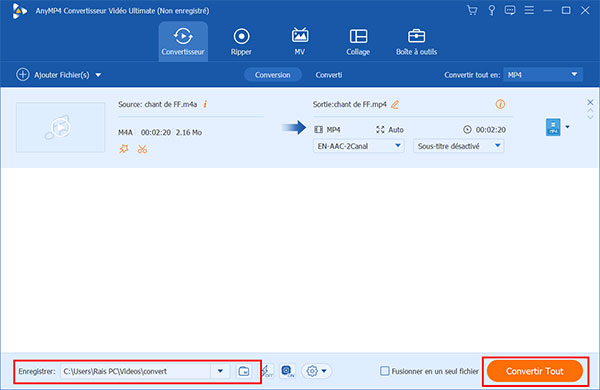600x390 pixels.
Task: Toggle the lightning acceleration OFF icon
Action: pyautogui.click(x=267, y=371)
